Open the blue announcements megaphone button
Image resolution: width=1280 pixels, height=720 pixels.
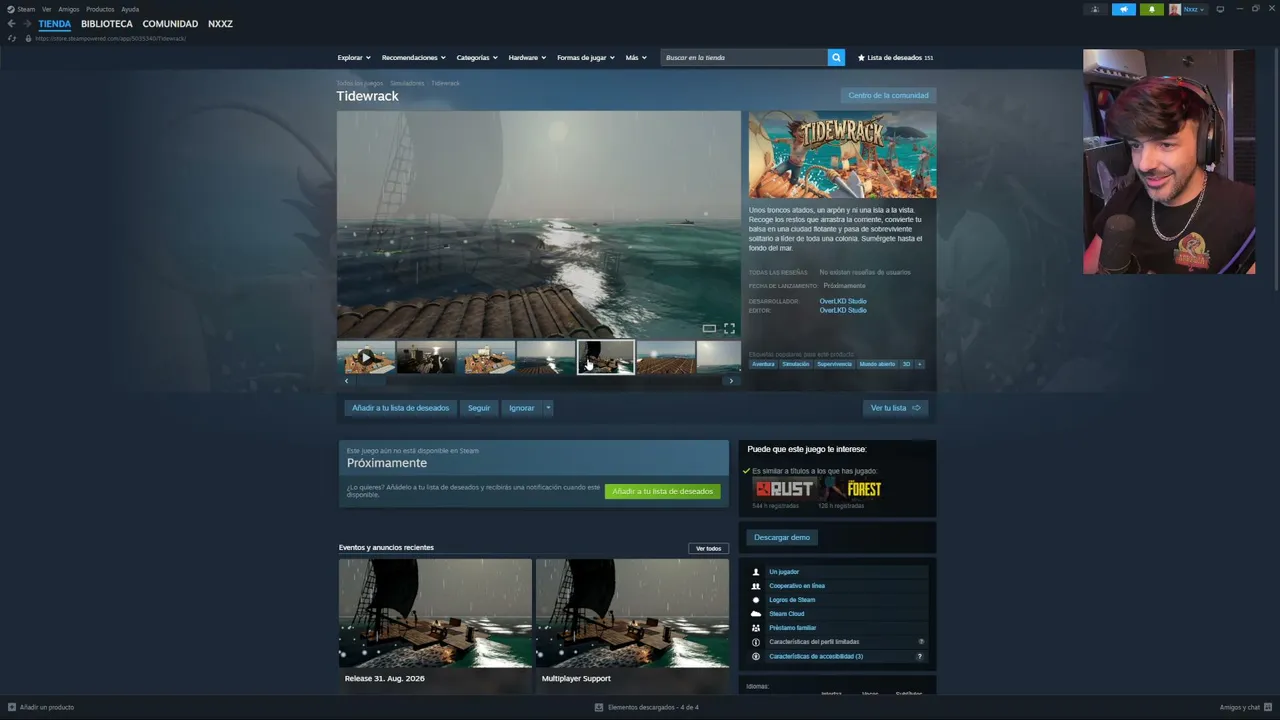[1123, 9]
